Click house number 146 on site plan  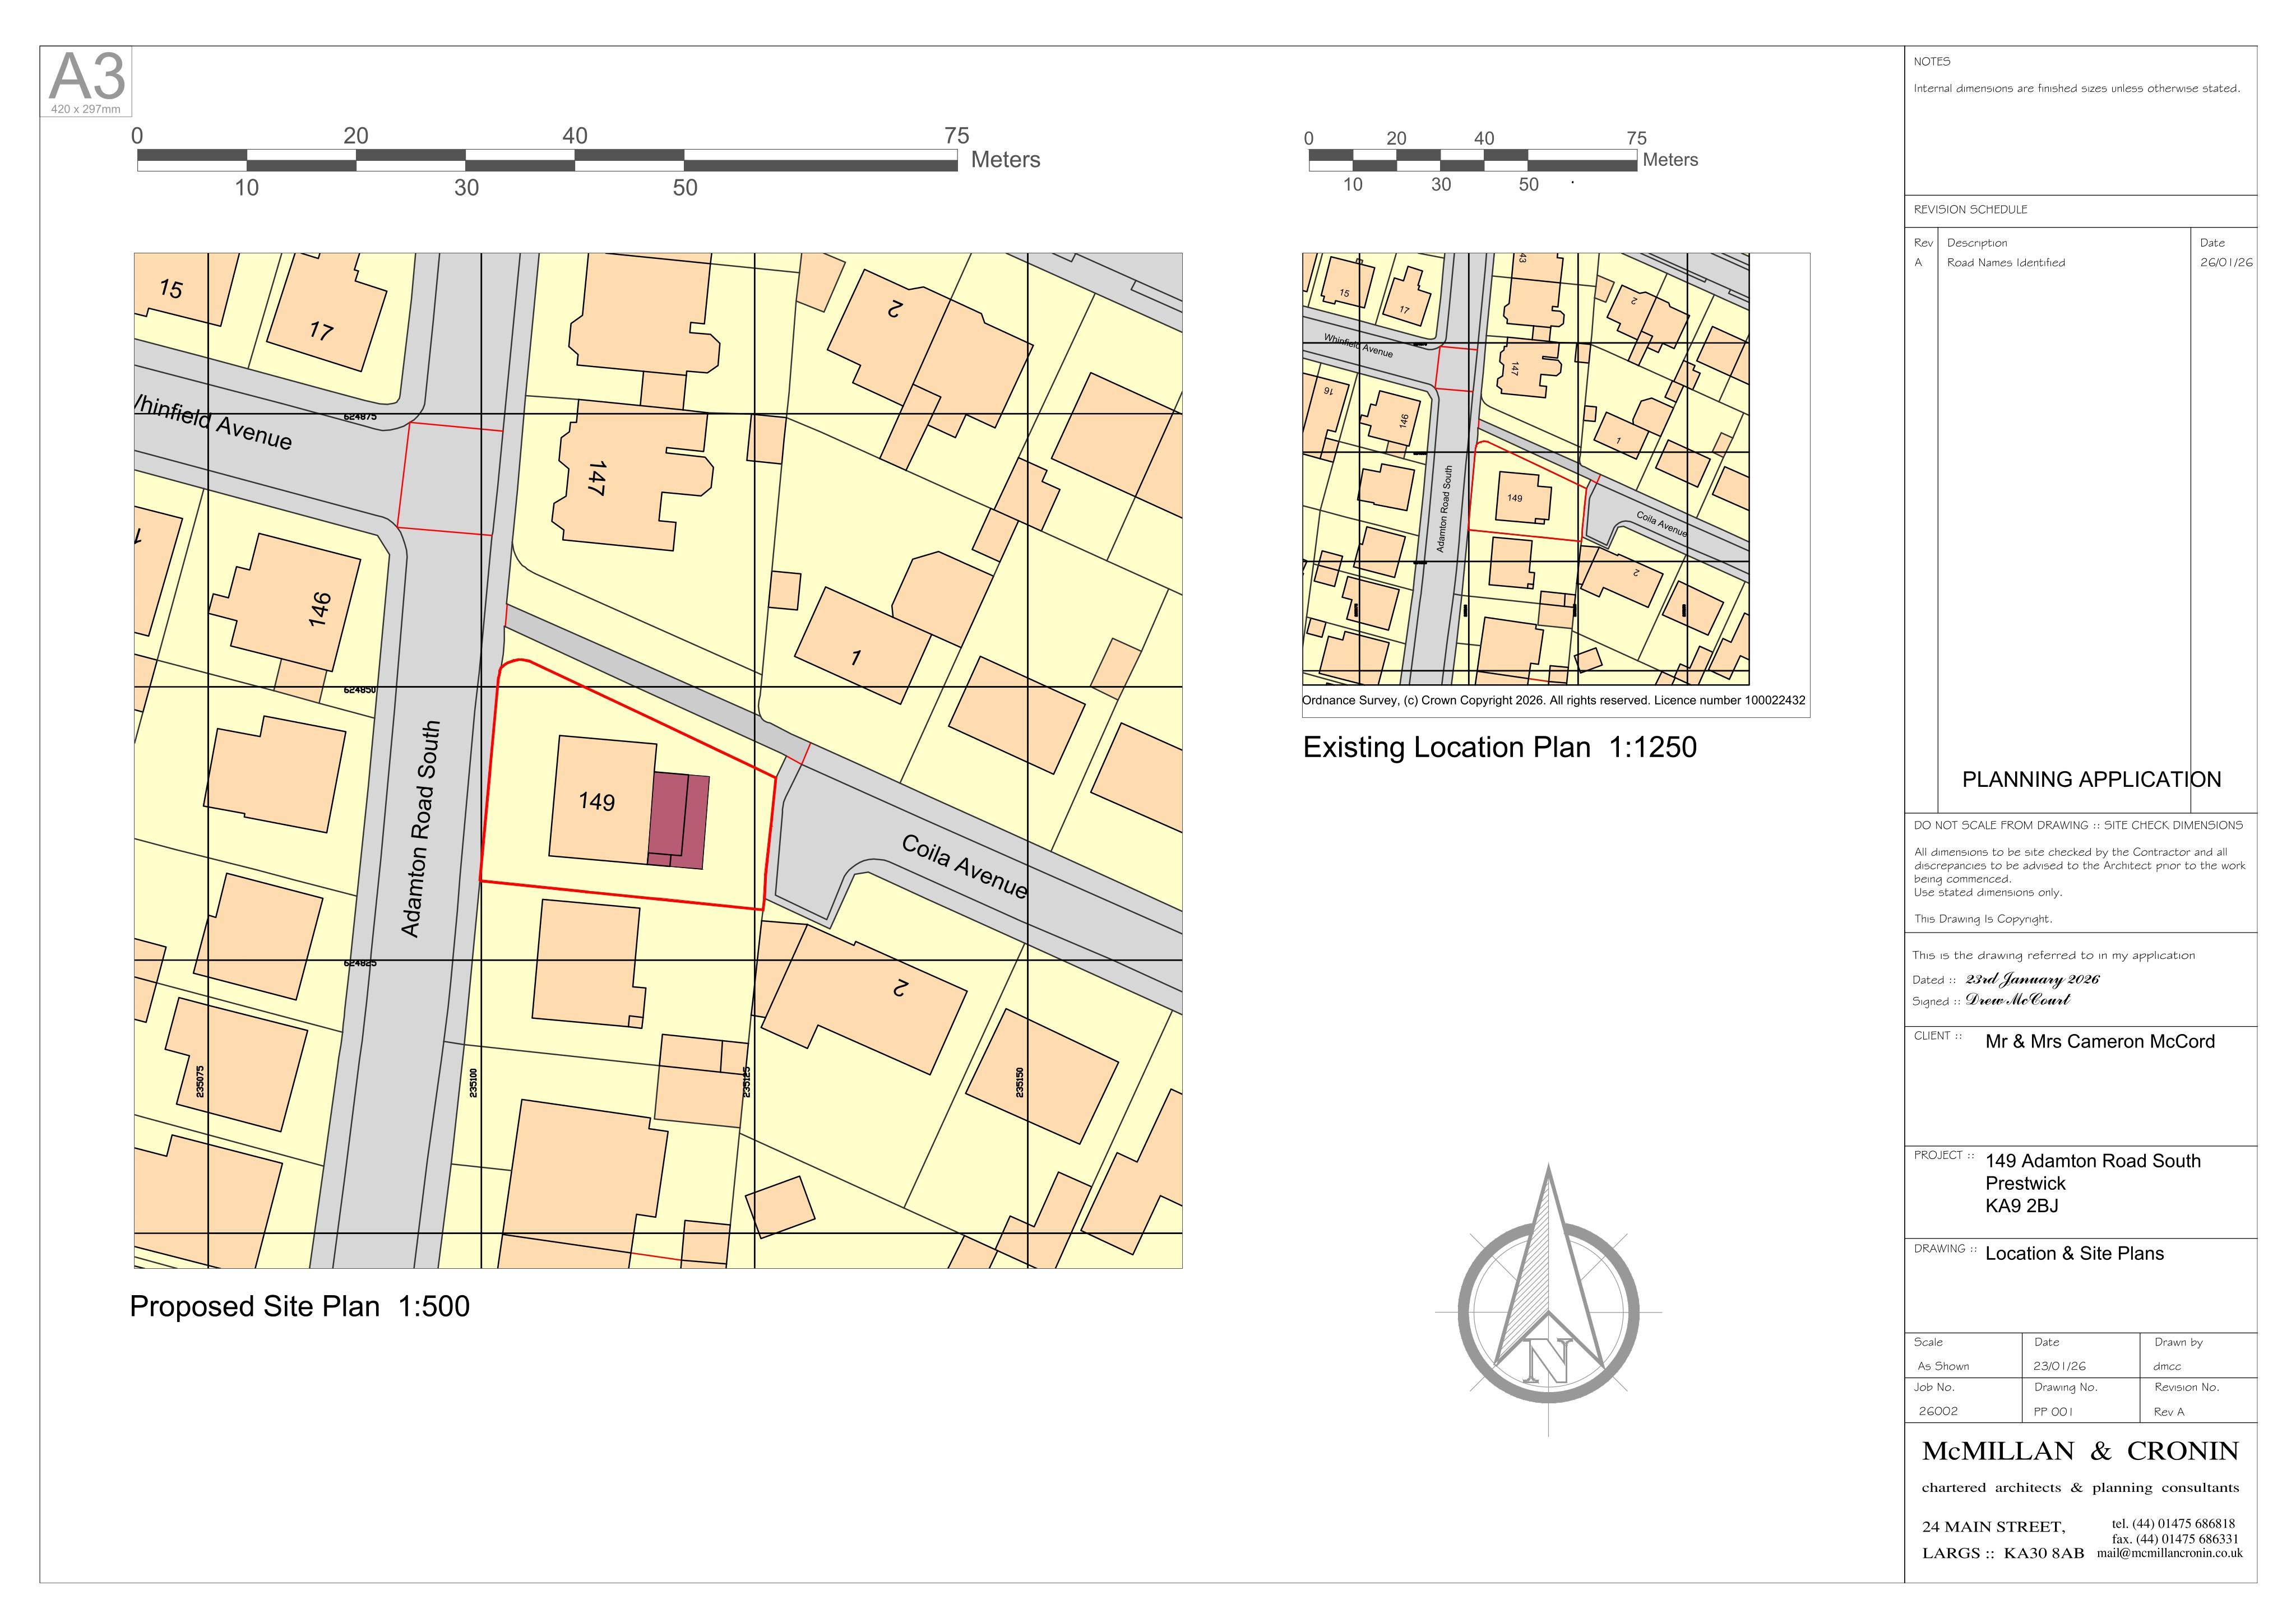point(319,609)
